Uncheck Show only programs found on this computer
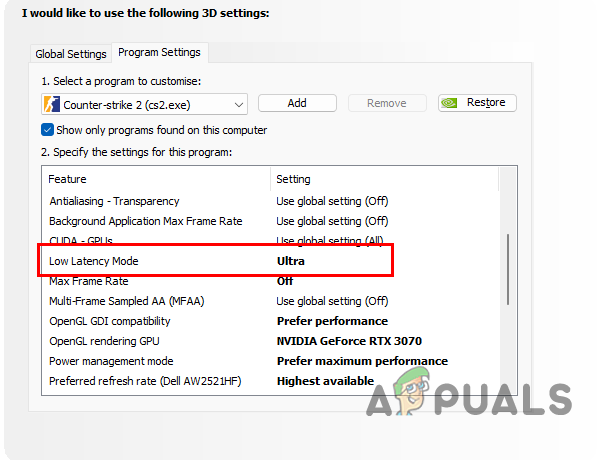Screen dimensions: 613x460 tap(47, 130)
